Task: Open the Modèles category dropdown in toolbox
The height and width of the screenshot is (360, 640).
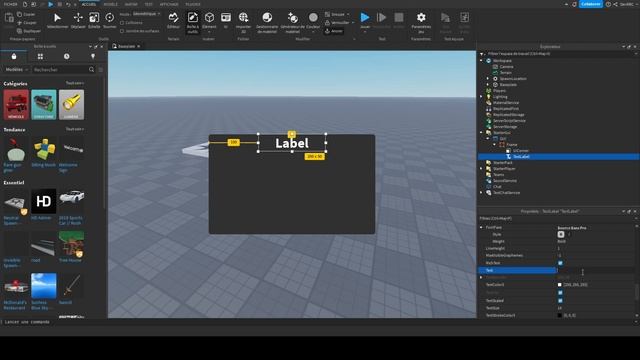Action: (x=16, y=70)
